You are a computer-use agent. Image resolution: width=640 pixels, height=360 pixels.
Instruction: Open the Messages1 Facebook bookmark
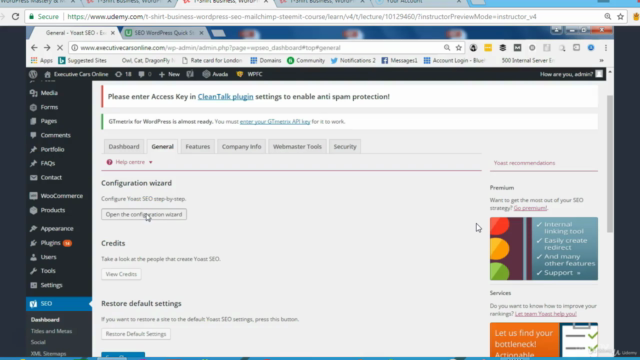(x=399, y=60)
